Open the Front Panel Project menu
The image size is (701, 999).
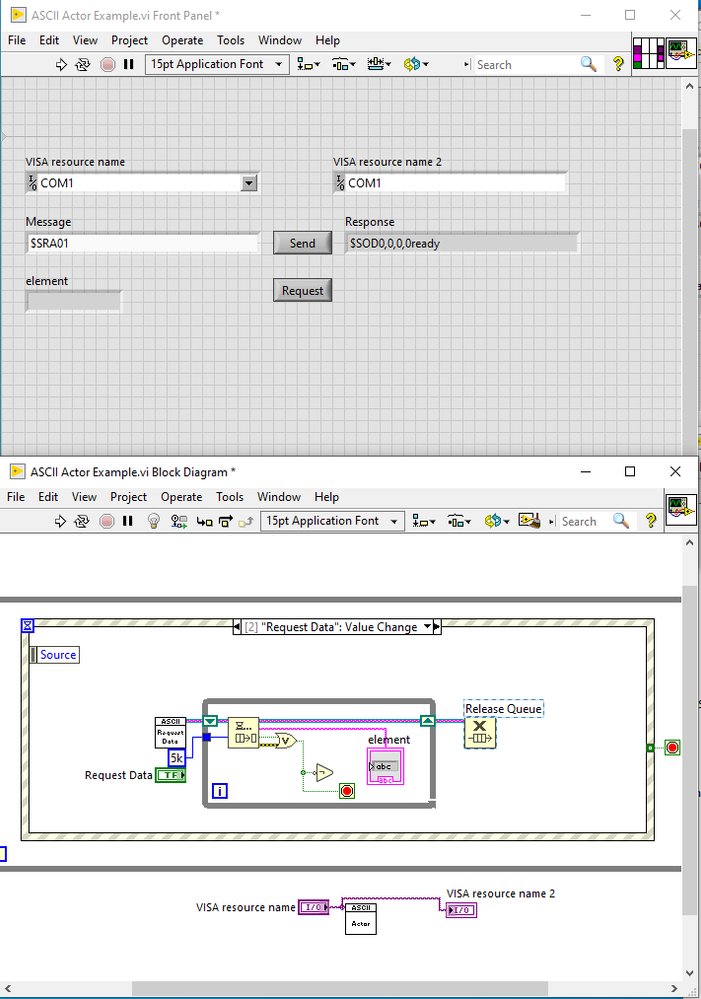click(129, 40)
